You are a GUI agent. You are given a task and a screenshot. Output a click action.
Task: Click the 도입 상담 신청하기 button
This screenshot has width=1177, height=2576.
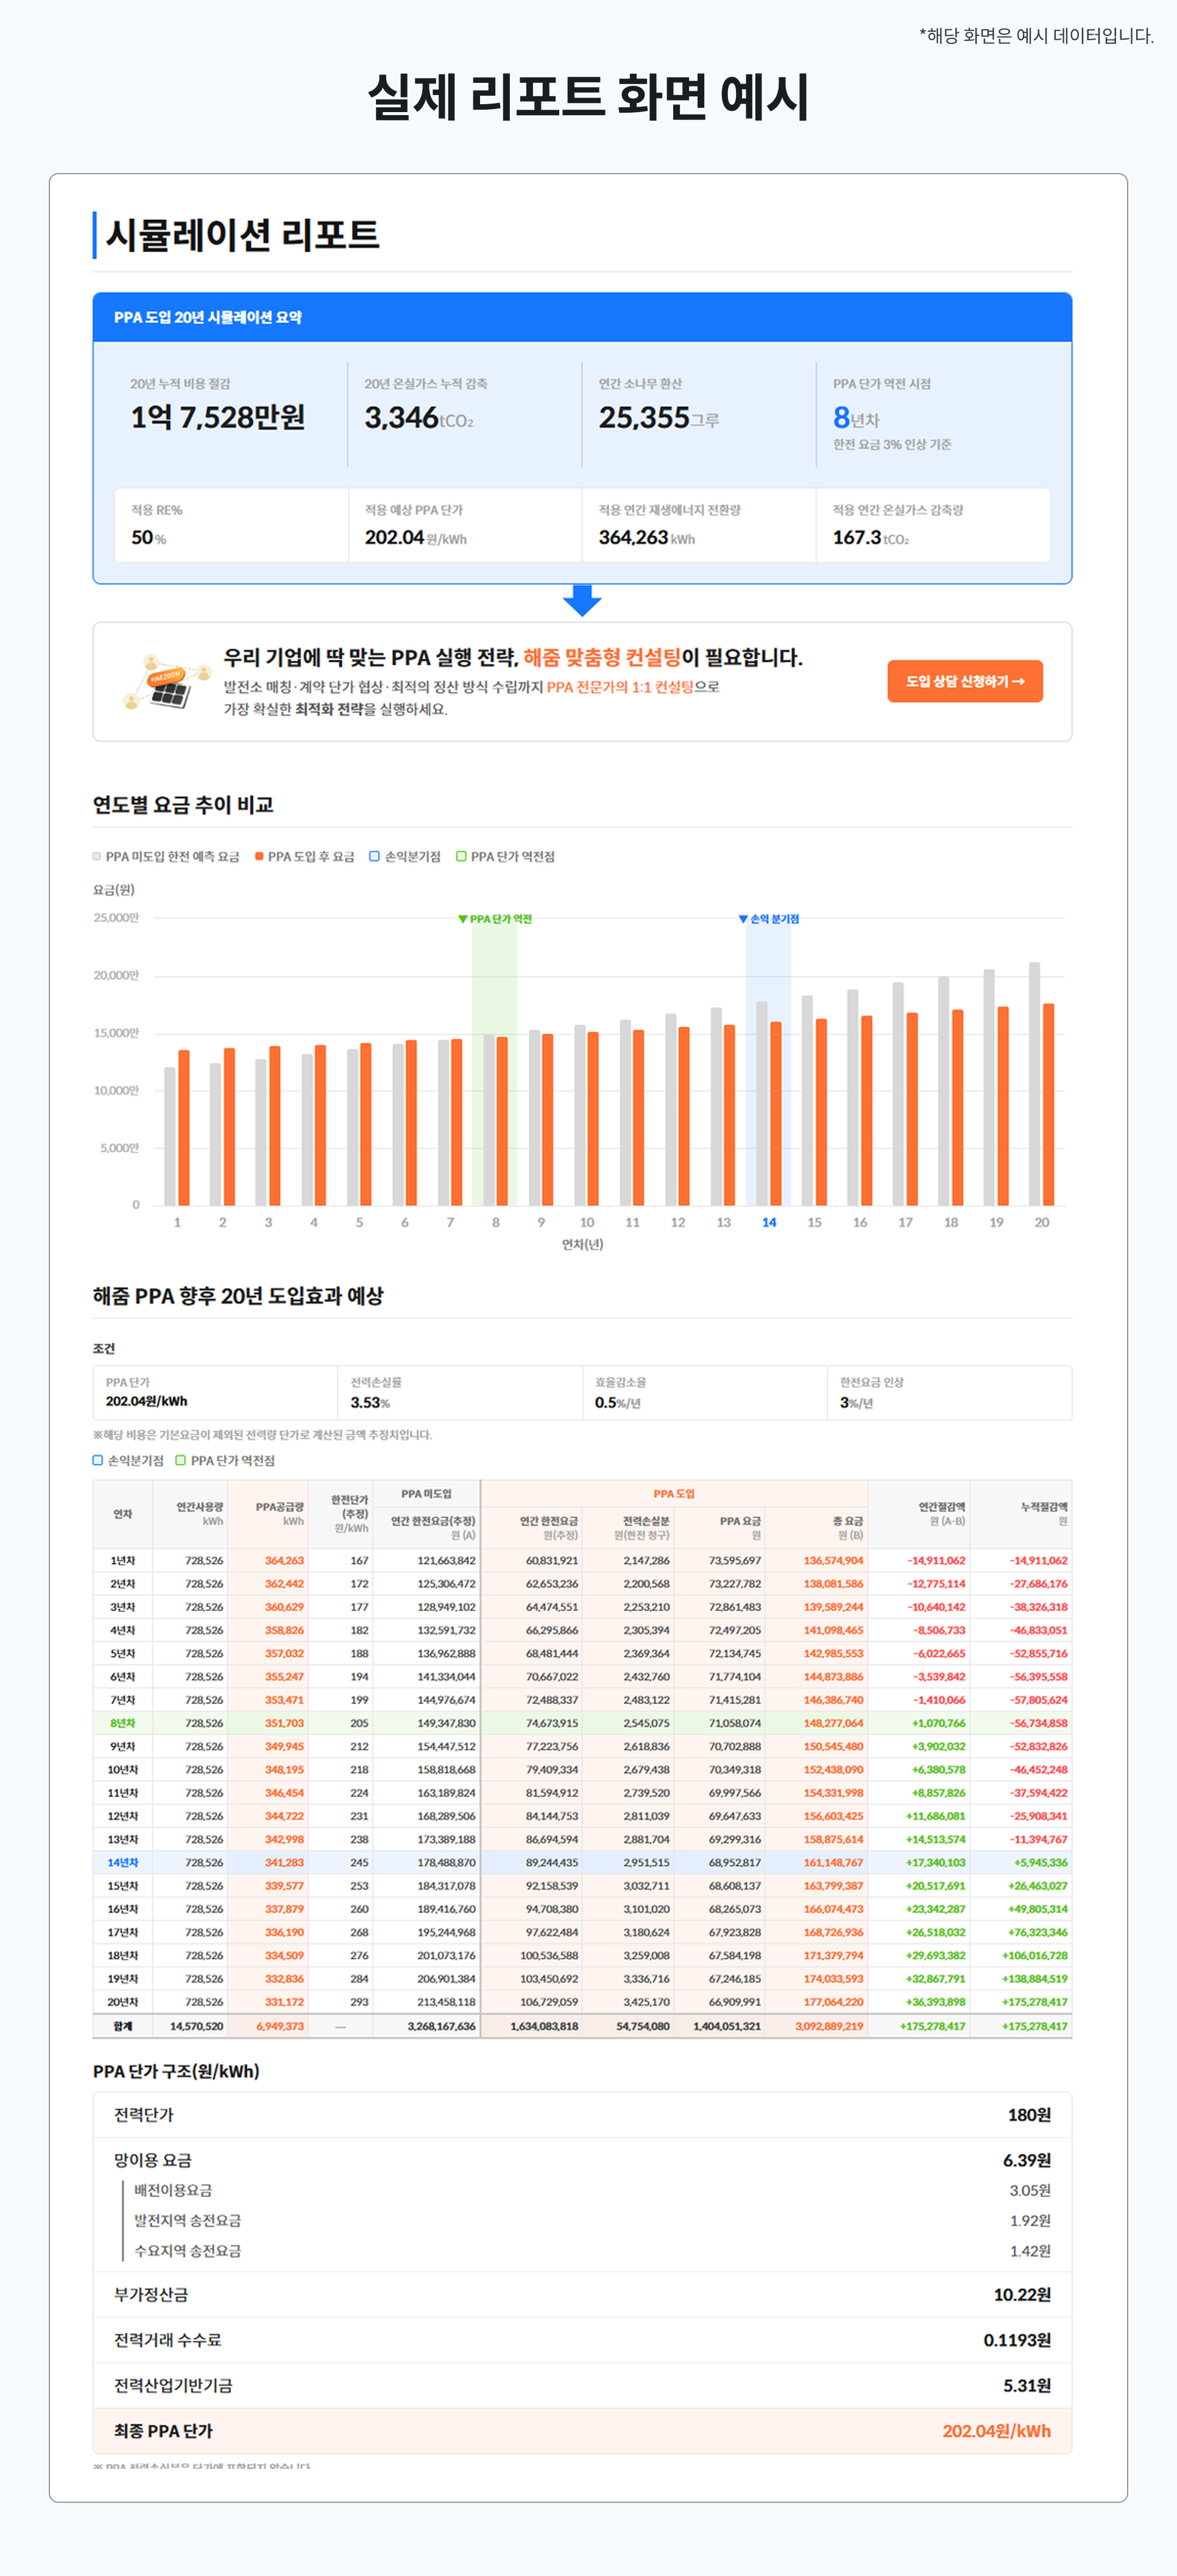click(964, 681)
